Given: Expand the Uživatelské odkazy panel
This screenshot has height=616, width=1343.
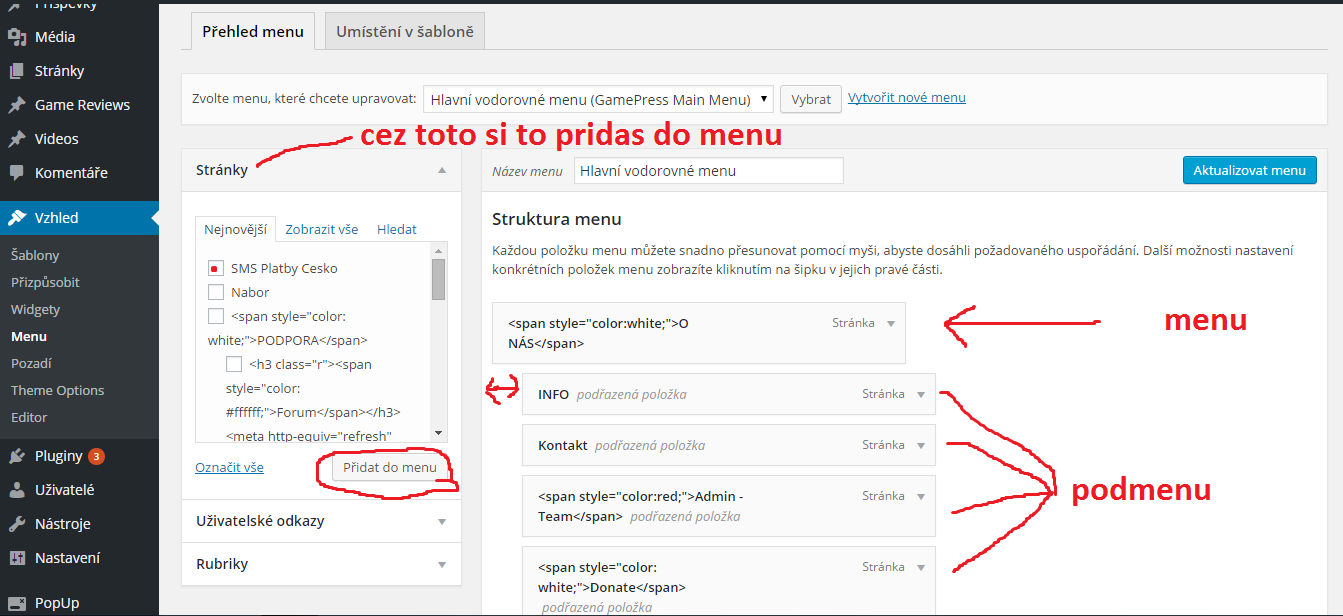Looking at the screenshot, I should 441,521.
